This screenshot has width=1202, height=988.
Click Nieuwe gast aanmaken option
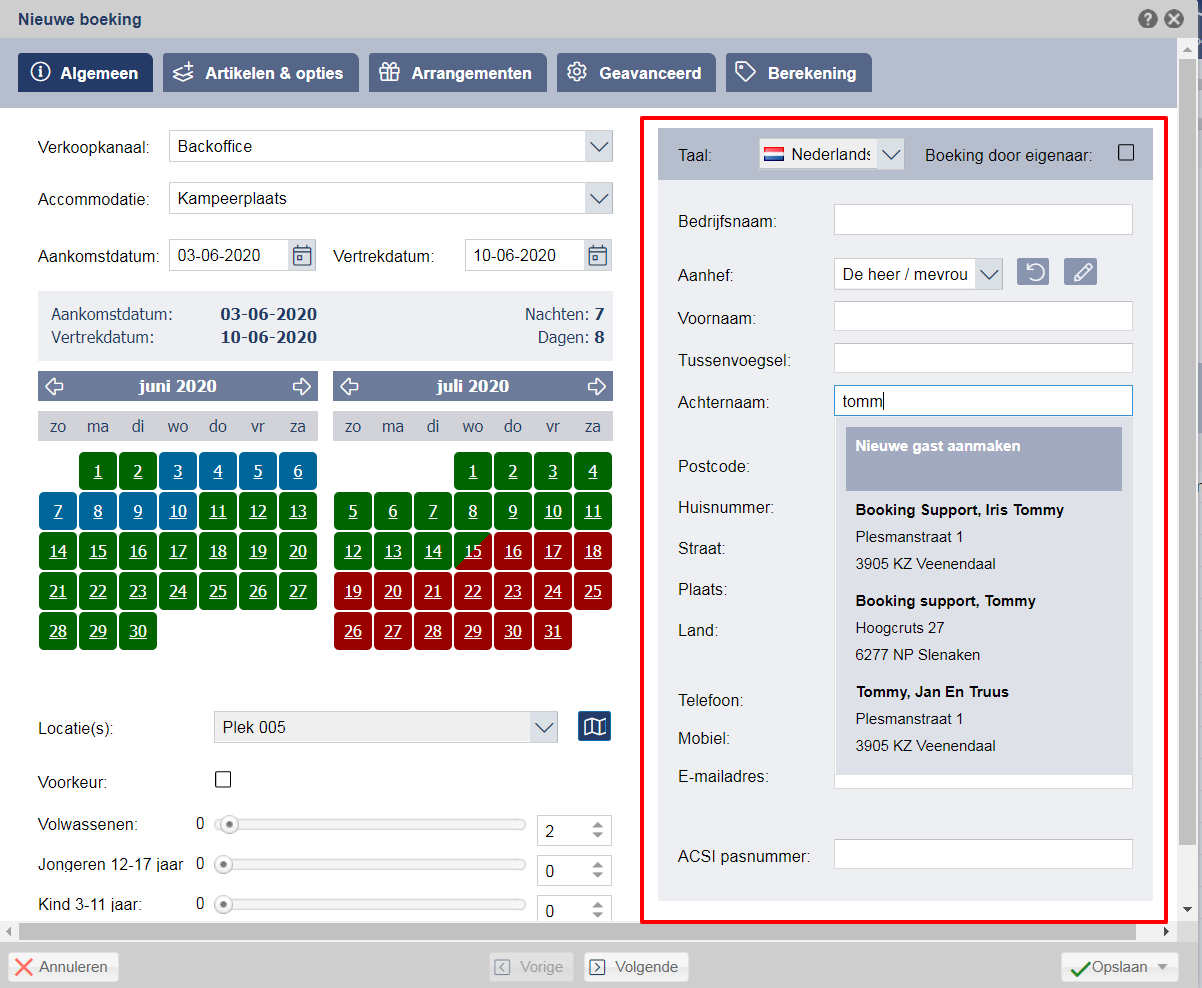click(984, 459)
